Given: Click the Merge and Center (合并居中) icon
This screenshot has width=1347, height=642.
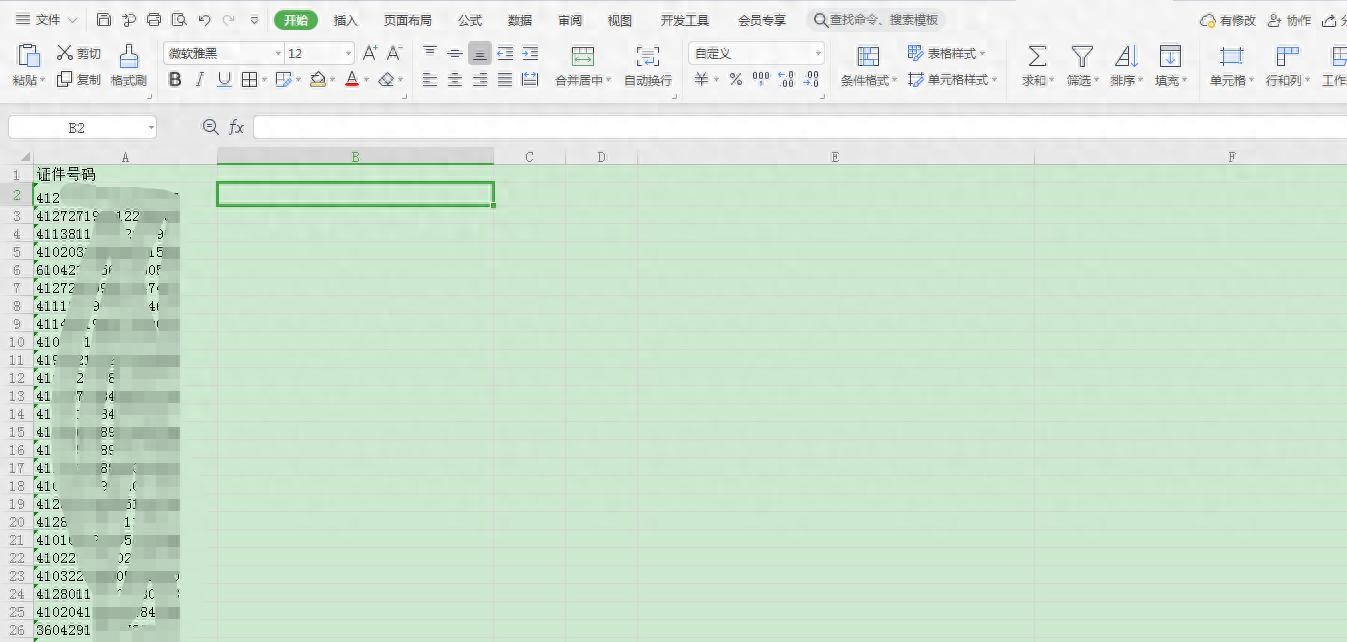Looking at the screenshot, I should pyautogui.click(x=582, y=56).
